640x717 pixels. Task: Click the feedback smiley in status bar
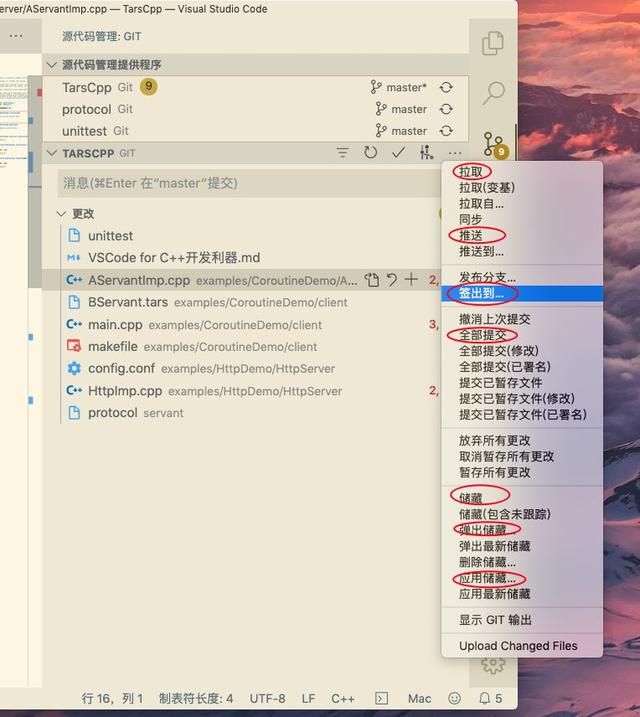click(x=454, y=698)
